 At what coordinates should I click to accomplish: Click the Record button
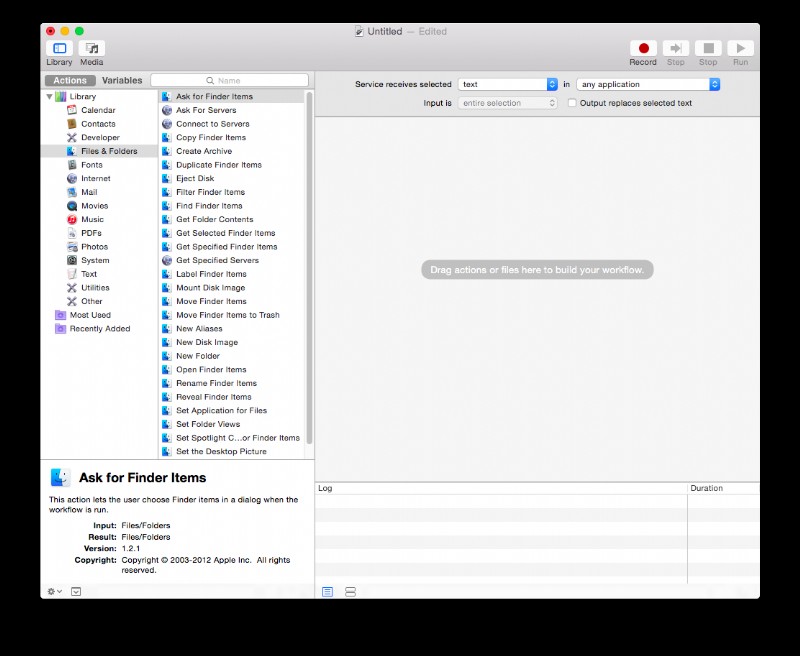point(643,47)
